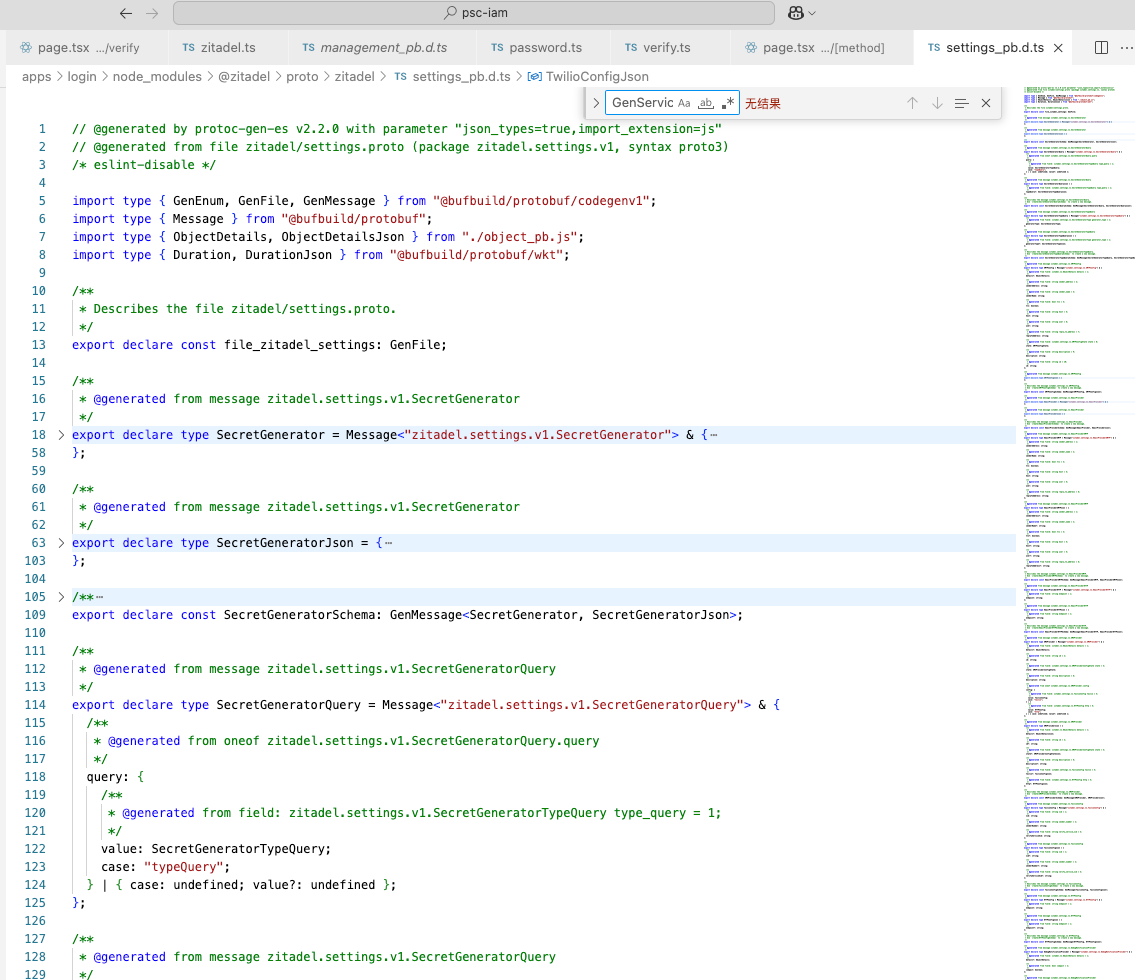
Task: Click the proto breadcrumb
Action: click(x=302, y=77)
